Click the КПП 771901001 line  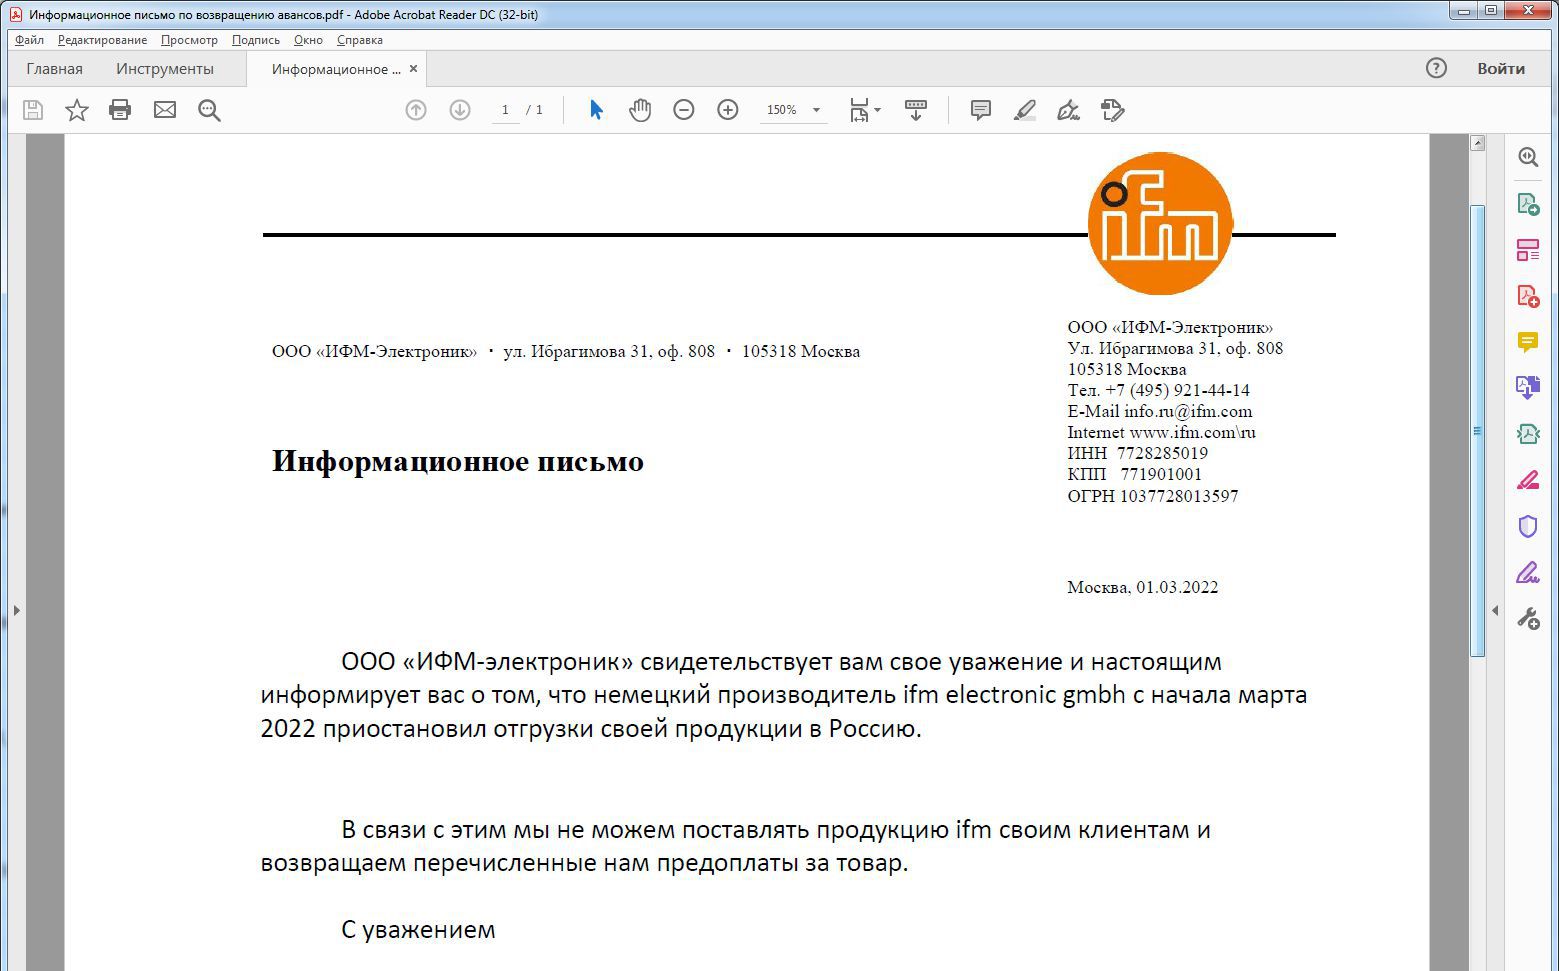tap(1135, 474)
